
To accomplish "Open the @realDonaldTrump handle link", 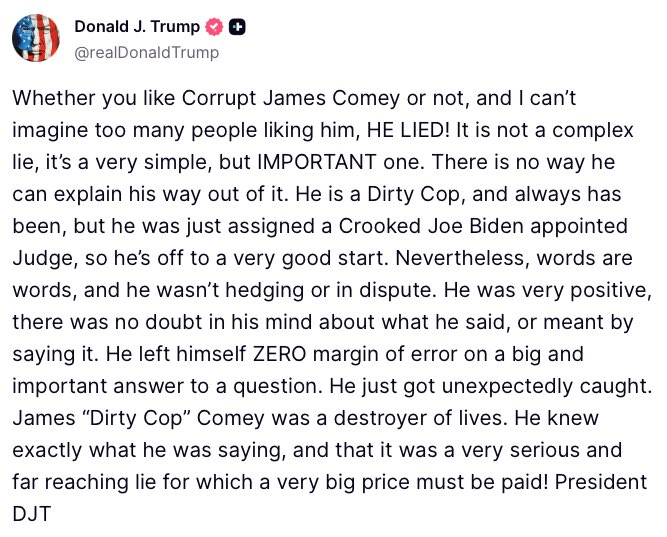I will click(x=147, y=53).
